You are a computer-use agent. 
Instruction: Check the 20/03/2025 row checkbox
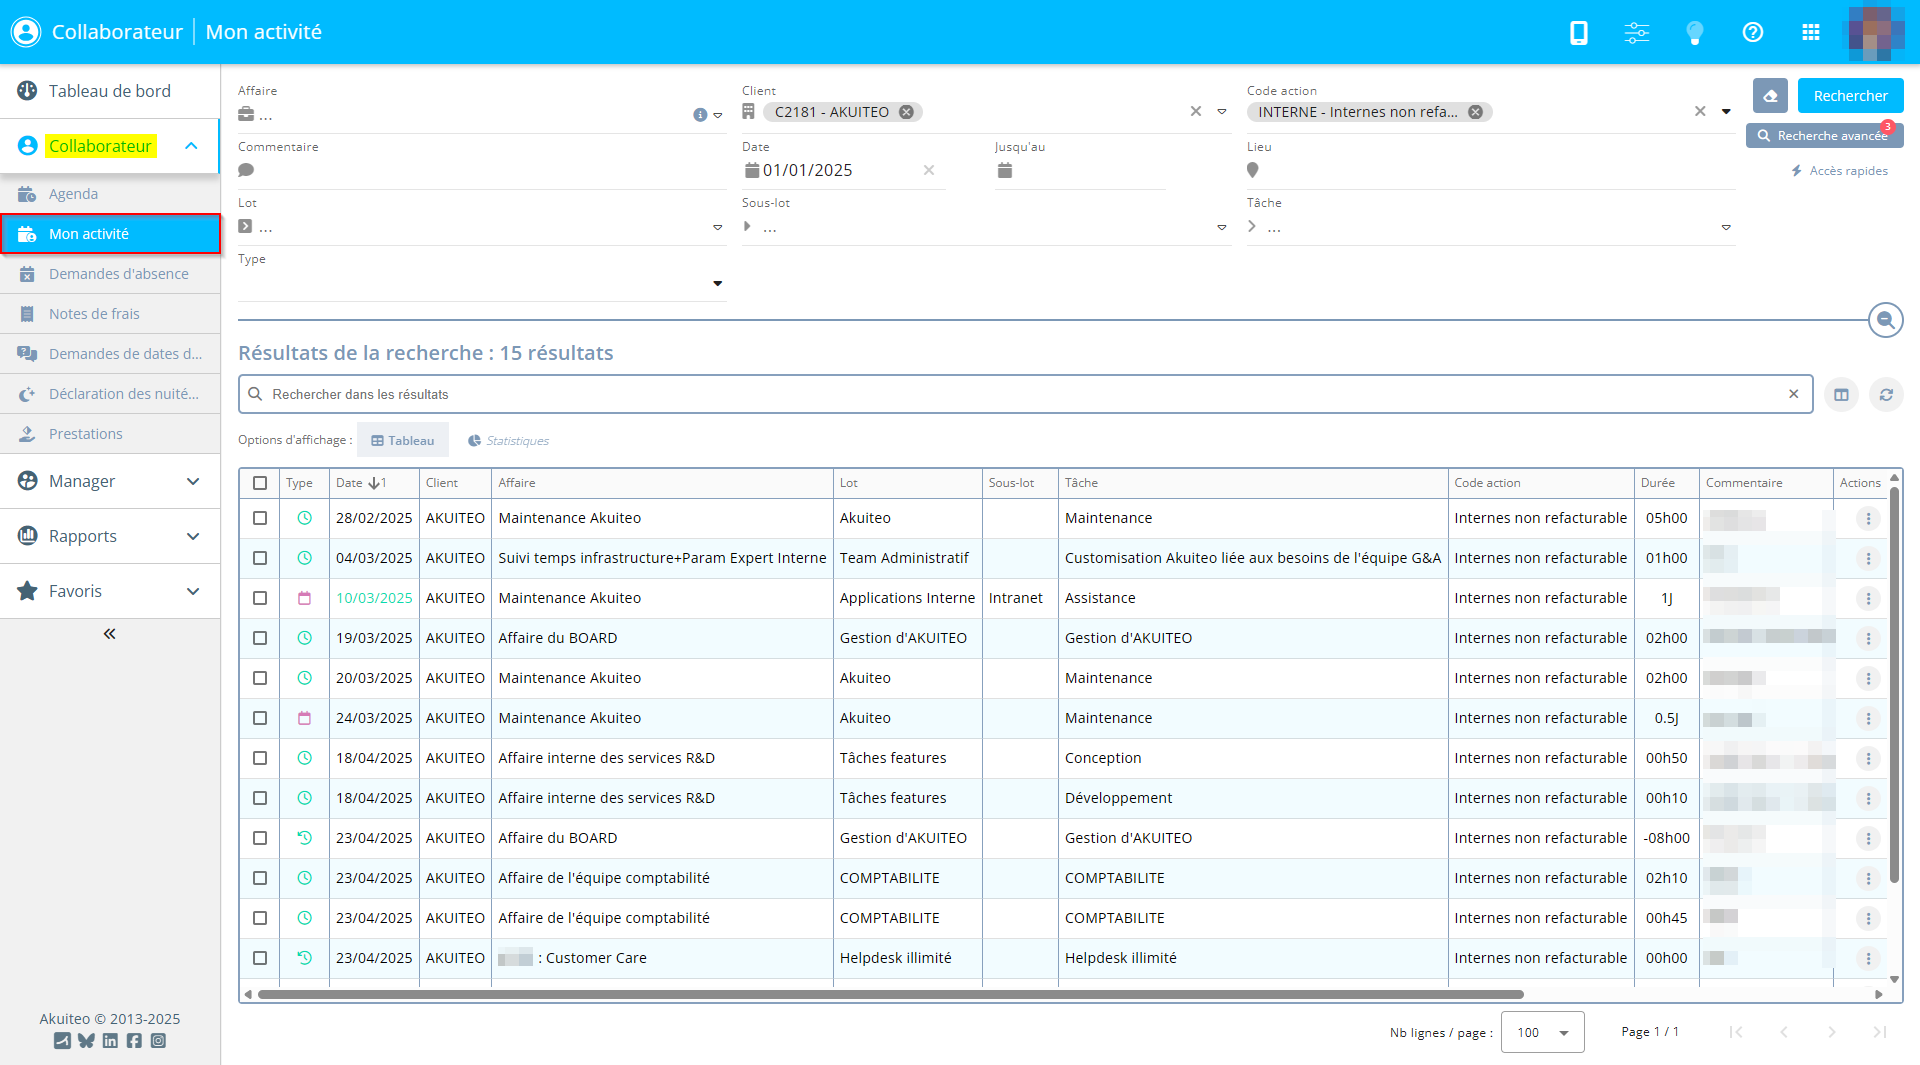[260, 678]
